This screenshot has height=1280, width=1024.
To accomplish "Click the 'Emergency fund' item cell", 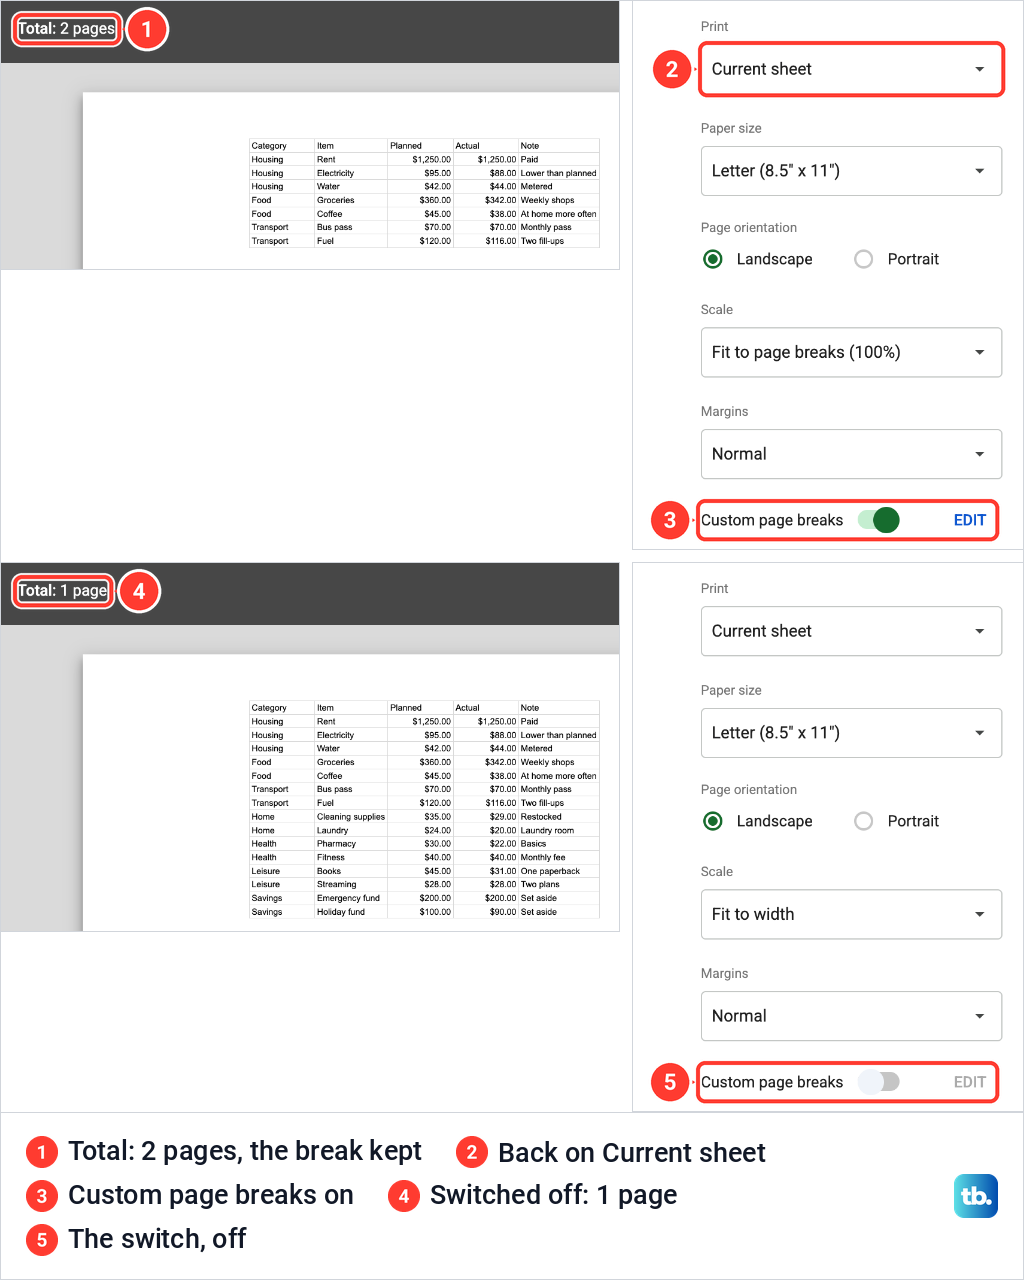I will (x=351, y=898).
